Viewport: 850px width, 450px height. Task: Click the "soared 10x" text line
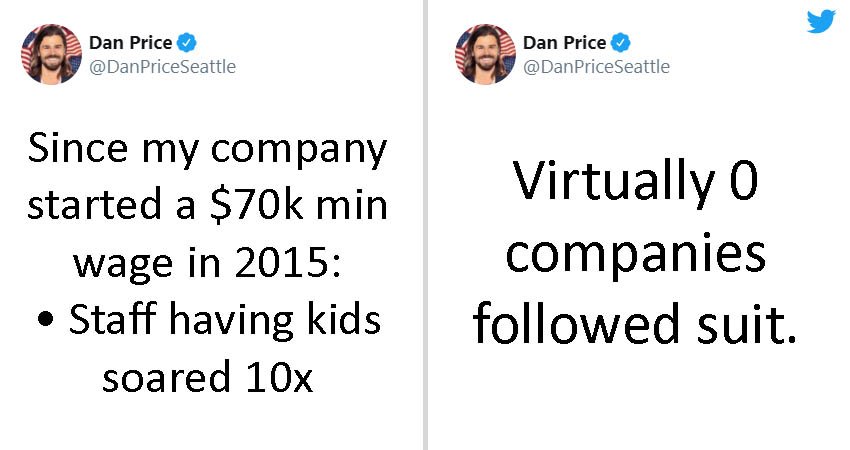pos(208,376)
